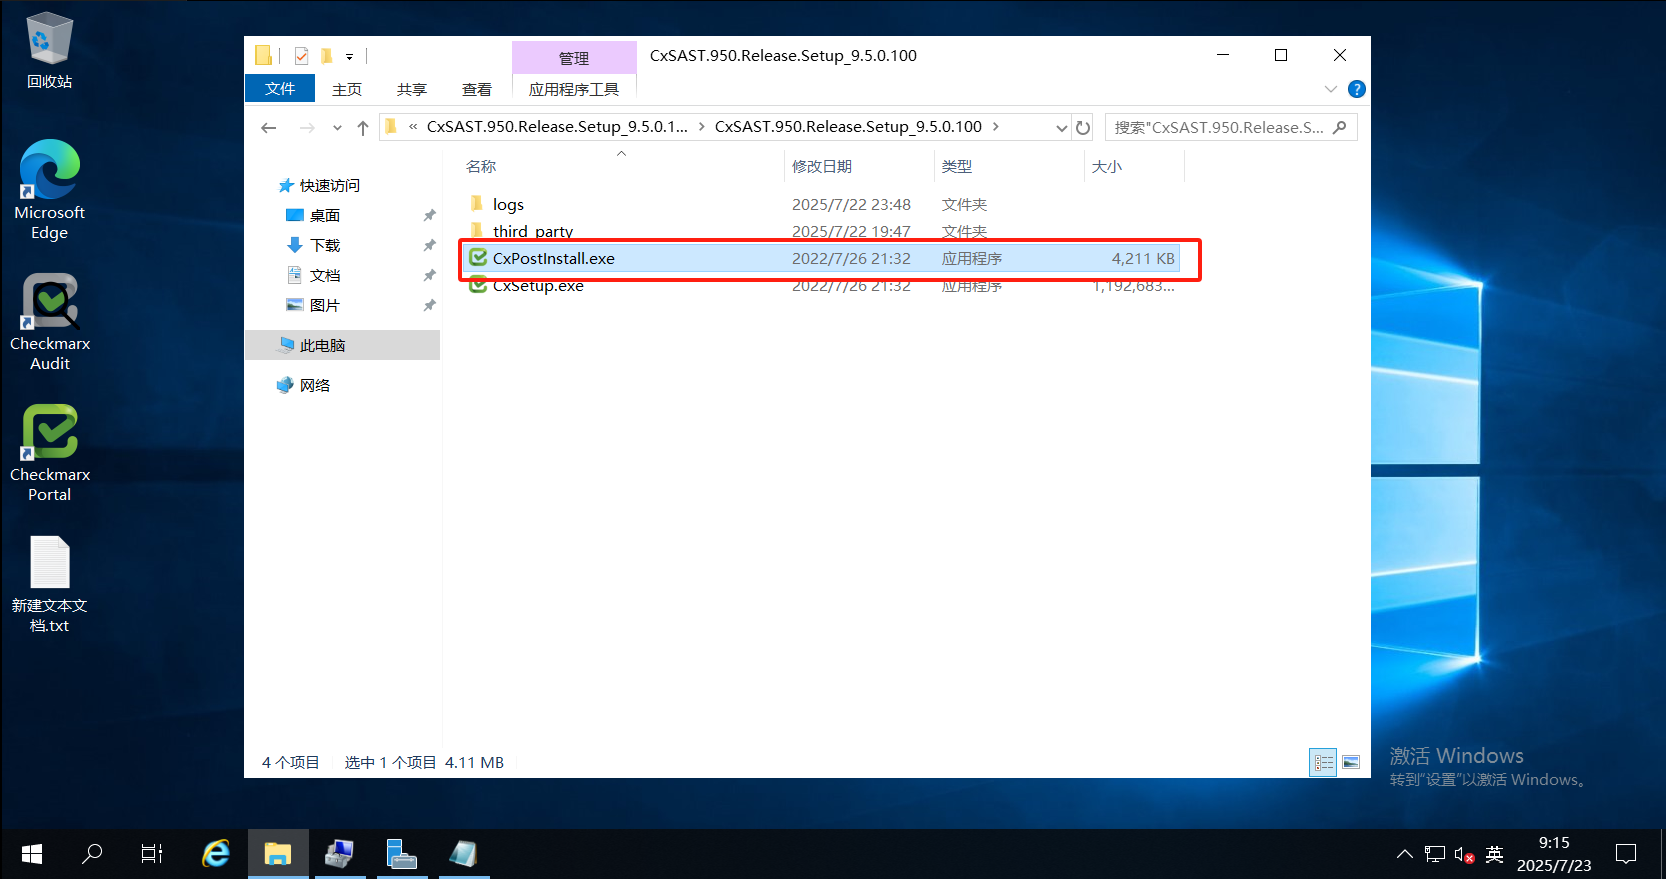Screen dimensions: 1666x879
Task: Switch to the 共享 ribbon tab
Action: (x=412, y=89)
